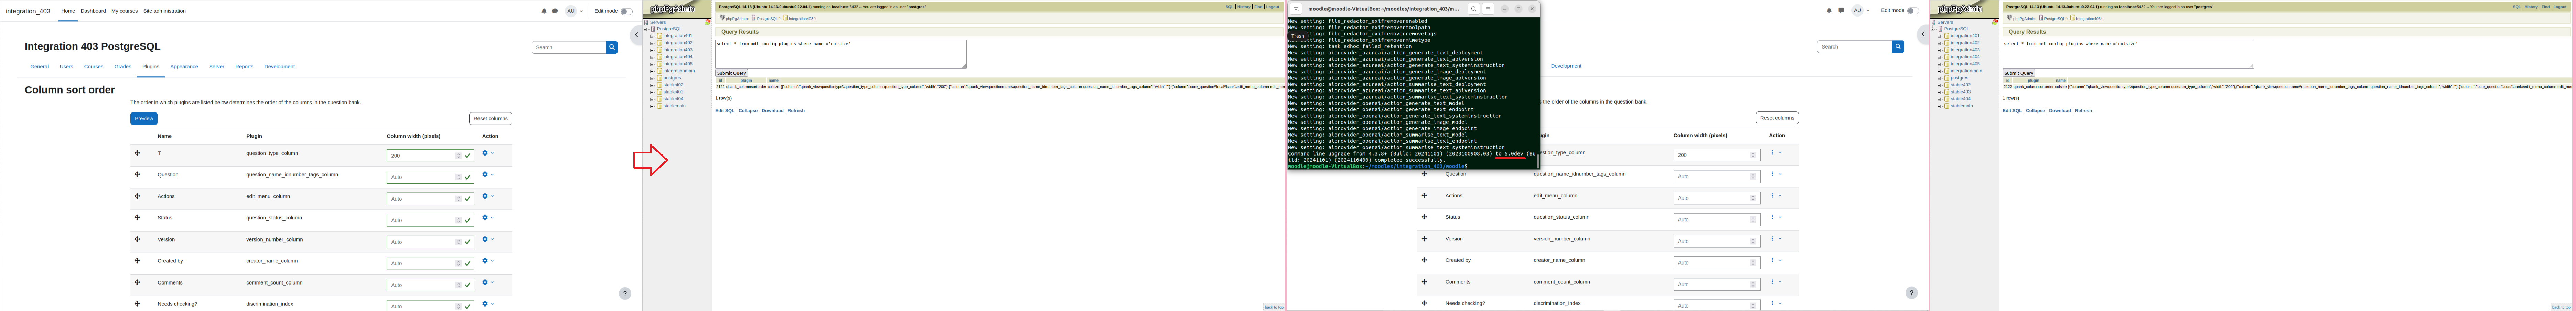Image resolution: width=2576 pixels, height=311 pixels.
Task: Click green checkmark in question_name_idnumber_tags_column width field
Action: pyautogui.click(x=468, y=177)
